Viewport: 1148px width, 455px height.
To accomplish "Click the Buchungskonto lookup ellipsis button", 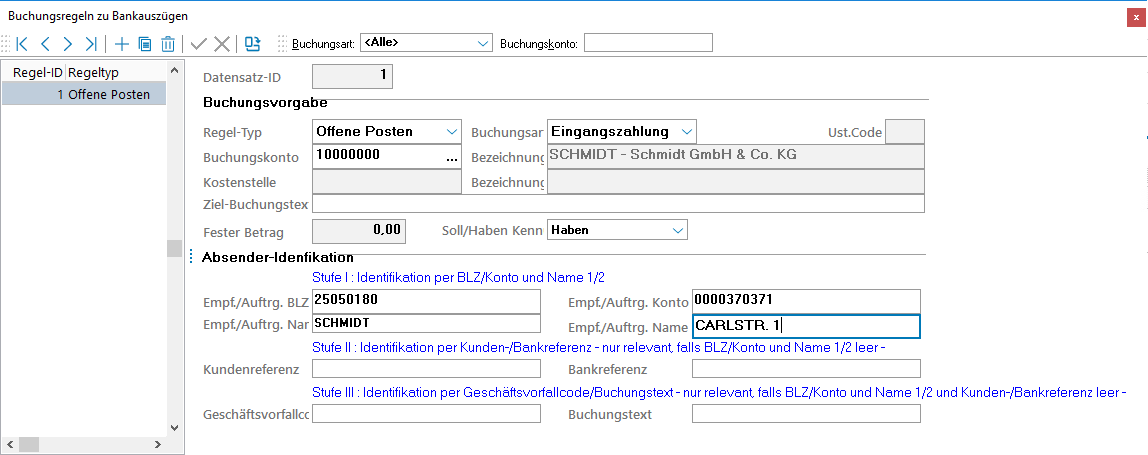I will coord(451,158).
